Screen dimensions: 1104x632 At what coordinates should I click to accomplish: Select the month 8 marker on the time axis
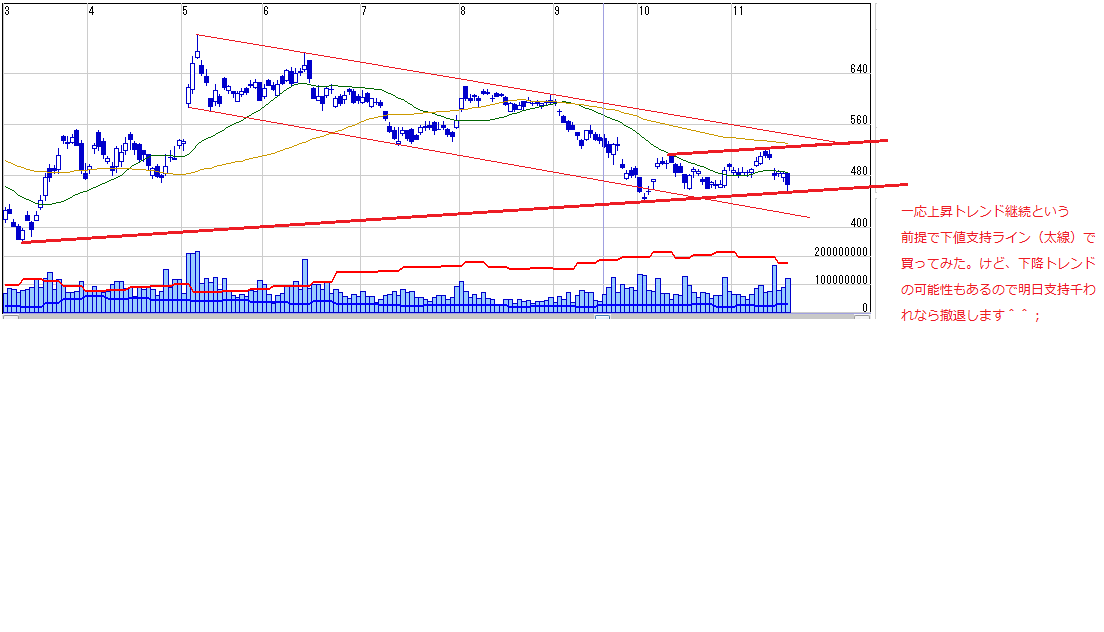click(463, 11)
